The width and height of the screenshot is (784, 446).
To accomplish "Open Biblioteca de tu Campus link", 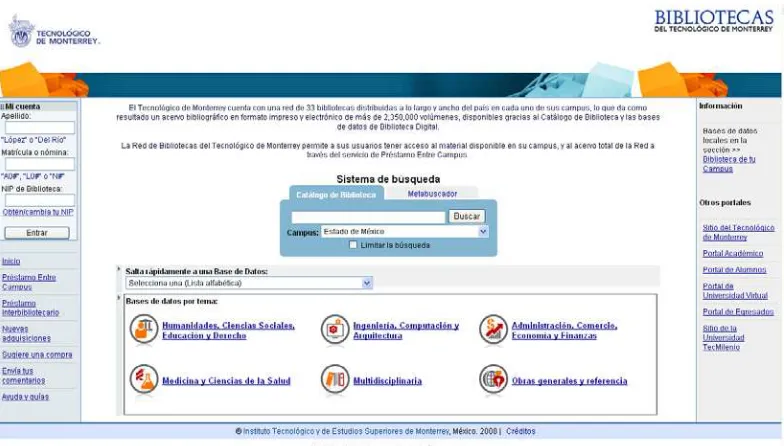I will [729, 164].
